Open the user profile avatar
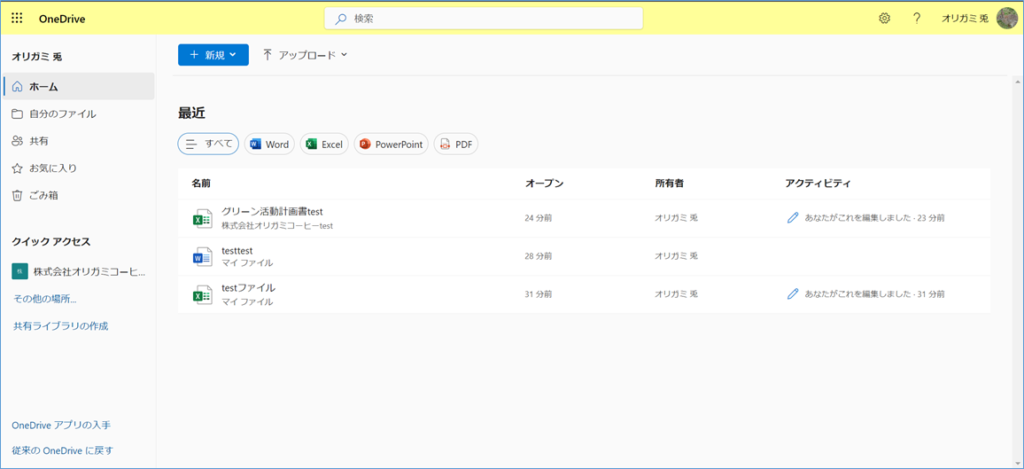 click(x=1007, y=18)
